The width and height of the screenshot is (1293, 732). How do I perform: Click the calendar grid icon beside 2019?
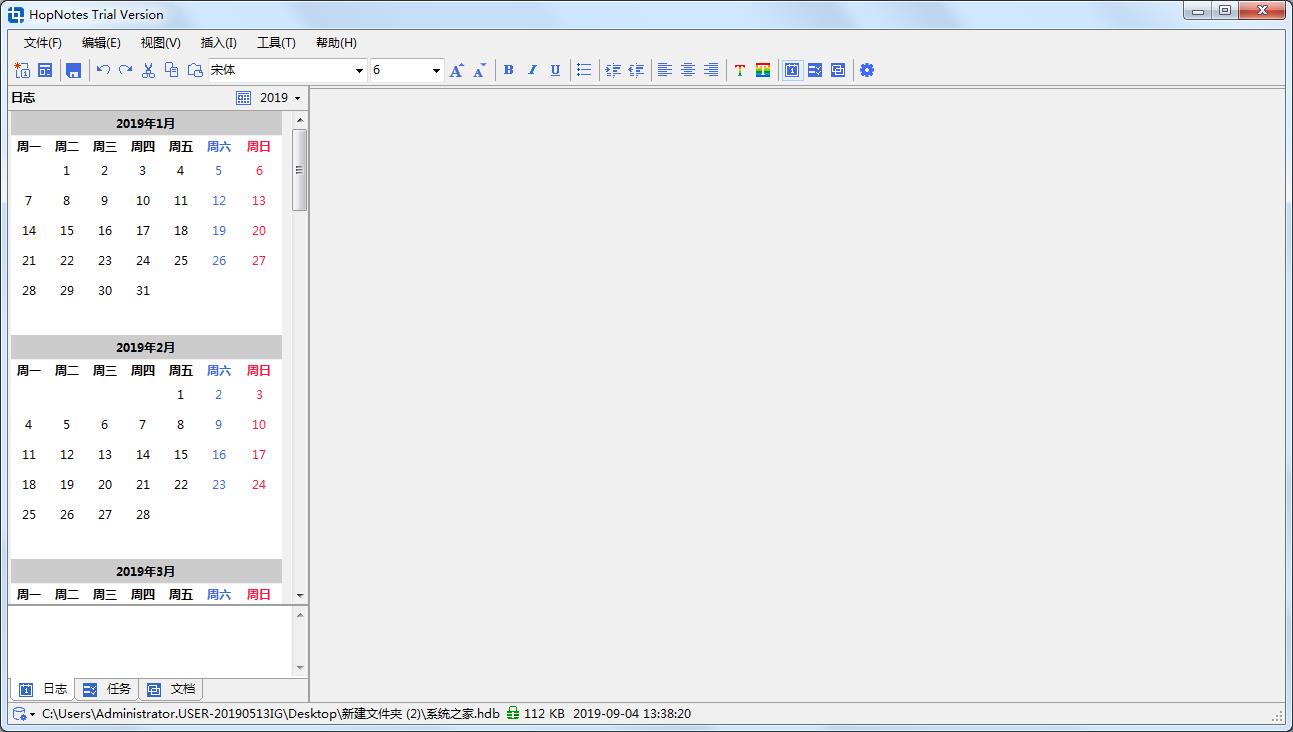pos(244,98)
